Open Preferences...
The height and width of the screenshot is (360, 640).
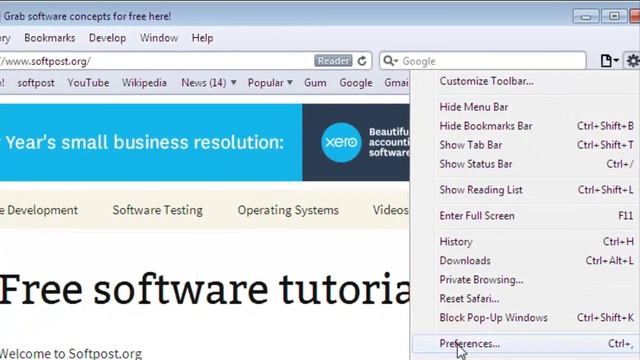point(526,344)
